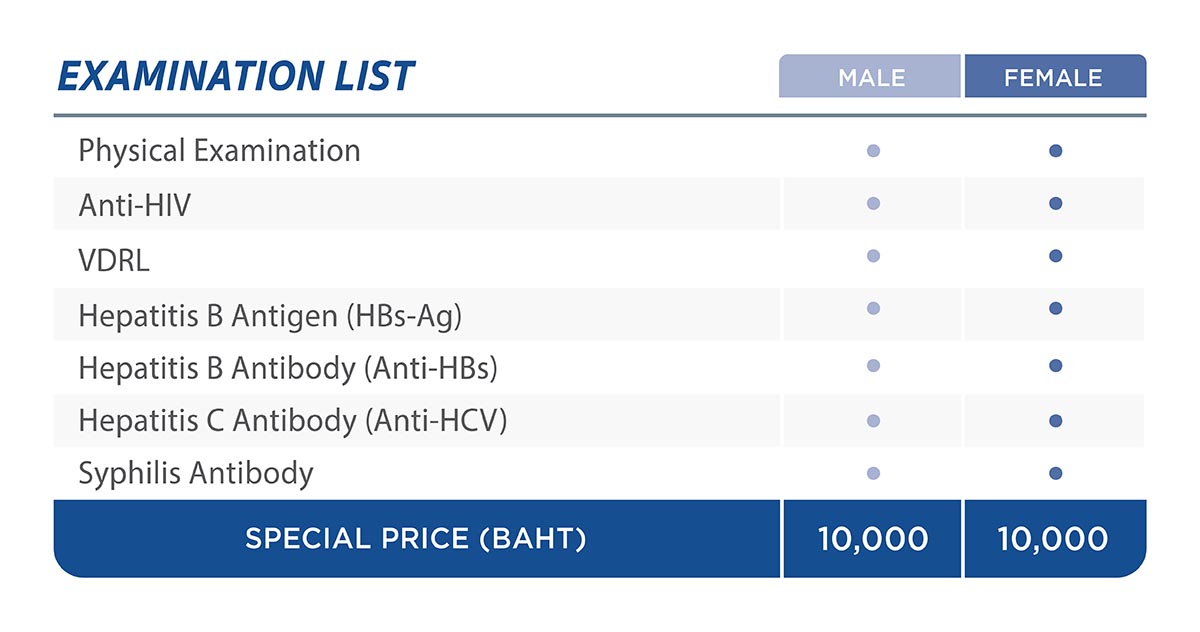Click the female dot for Anti-HIV

[x=1055, y=204]
